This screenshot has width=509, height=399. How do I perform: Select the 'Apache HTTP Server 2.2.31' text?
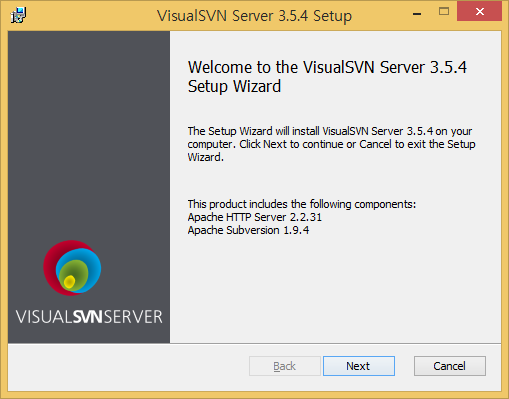255,217
